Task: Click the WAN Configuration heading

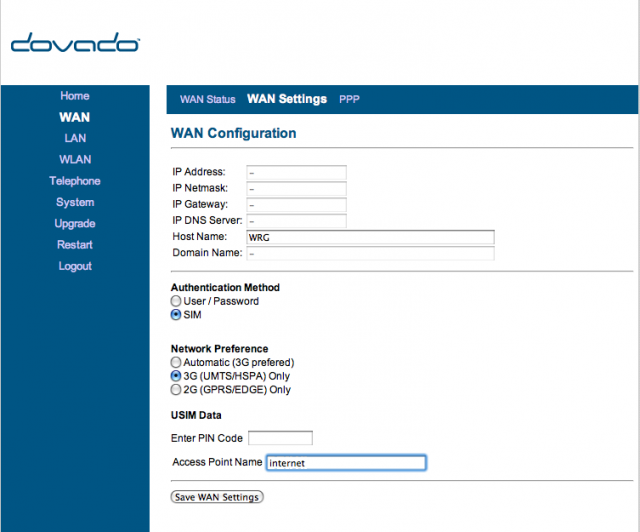Action: coord(233,134)
